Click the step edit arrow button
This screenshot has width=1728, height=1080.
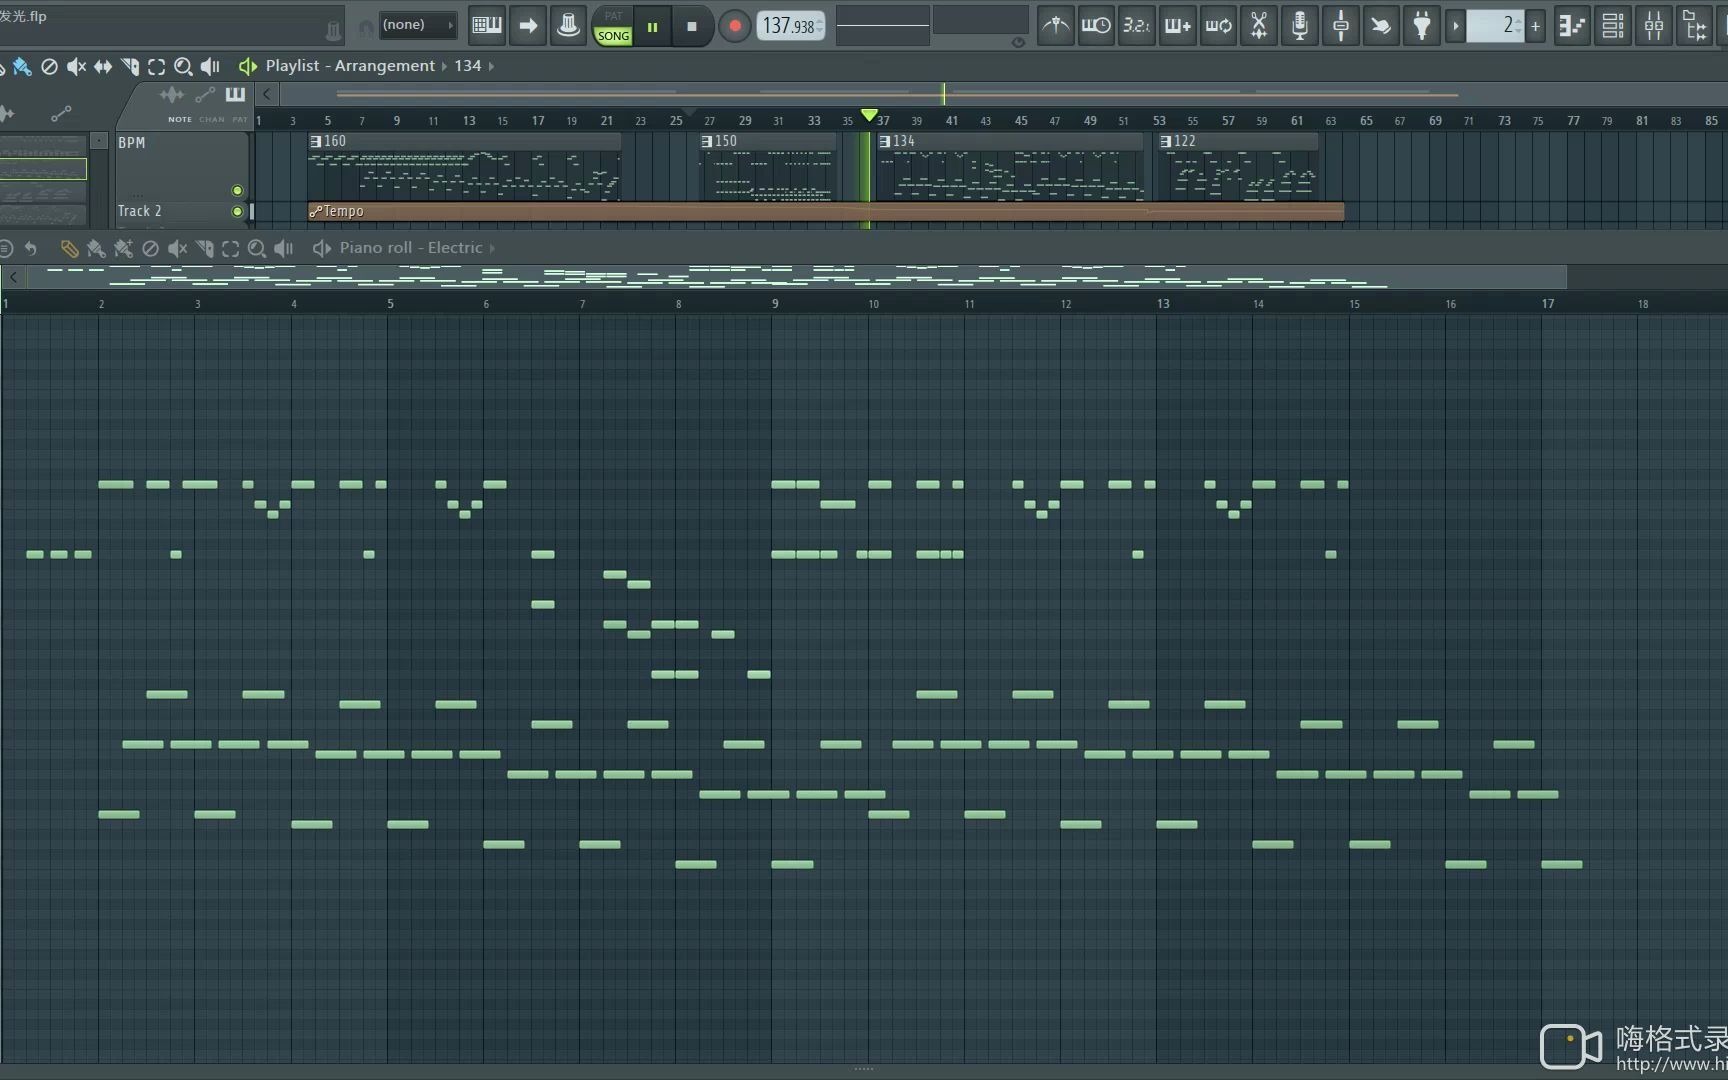click(527, 26)
